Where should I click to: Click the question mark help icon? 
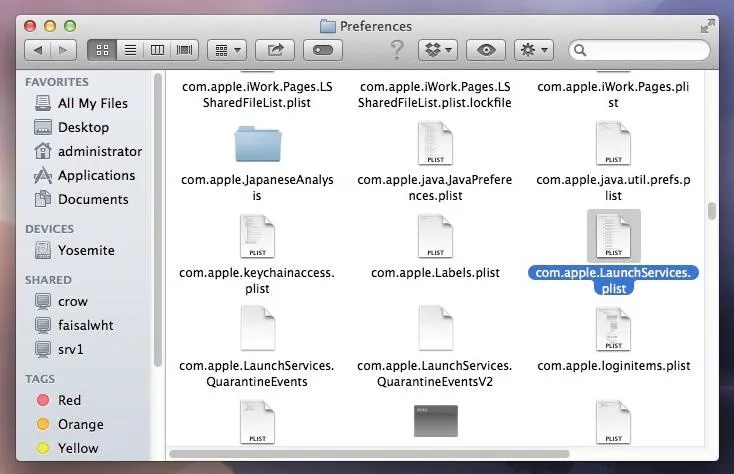pos(397,50)
